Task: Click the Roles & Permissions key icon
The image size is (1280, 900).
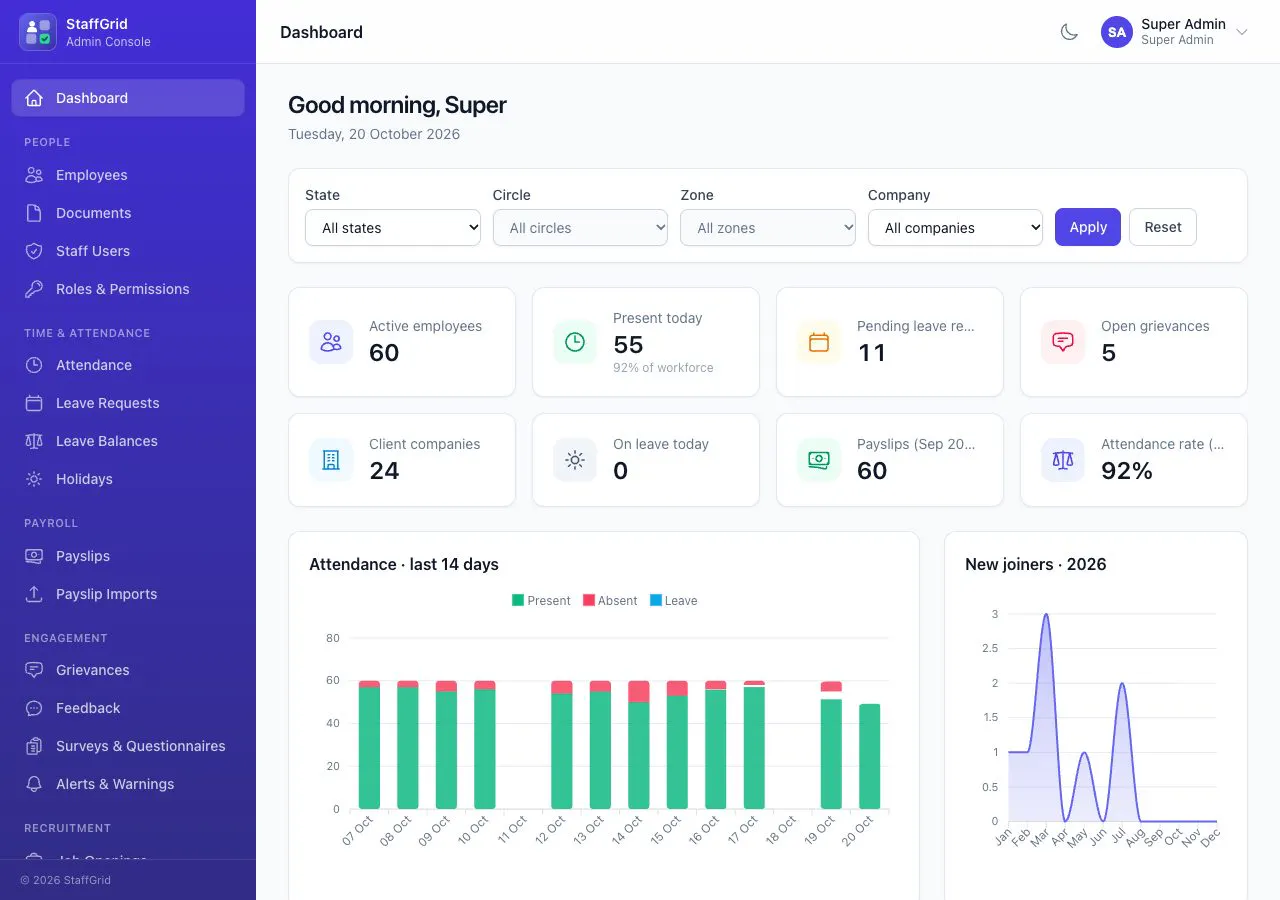Action: [x=34, y=289]
